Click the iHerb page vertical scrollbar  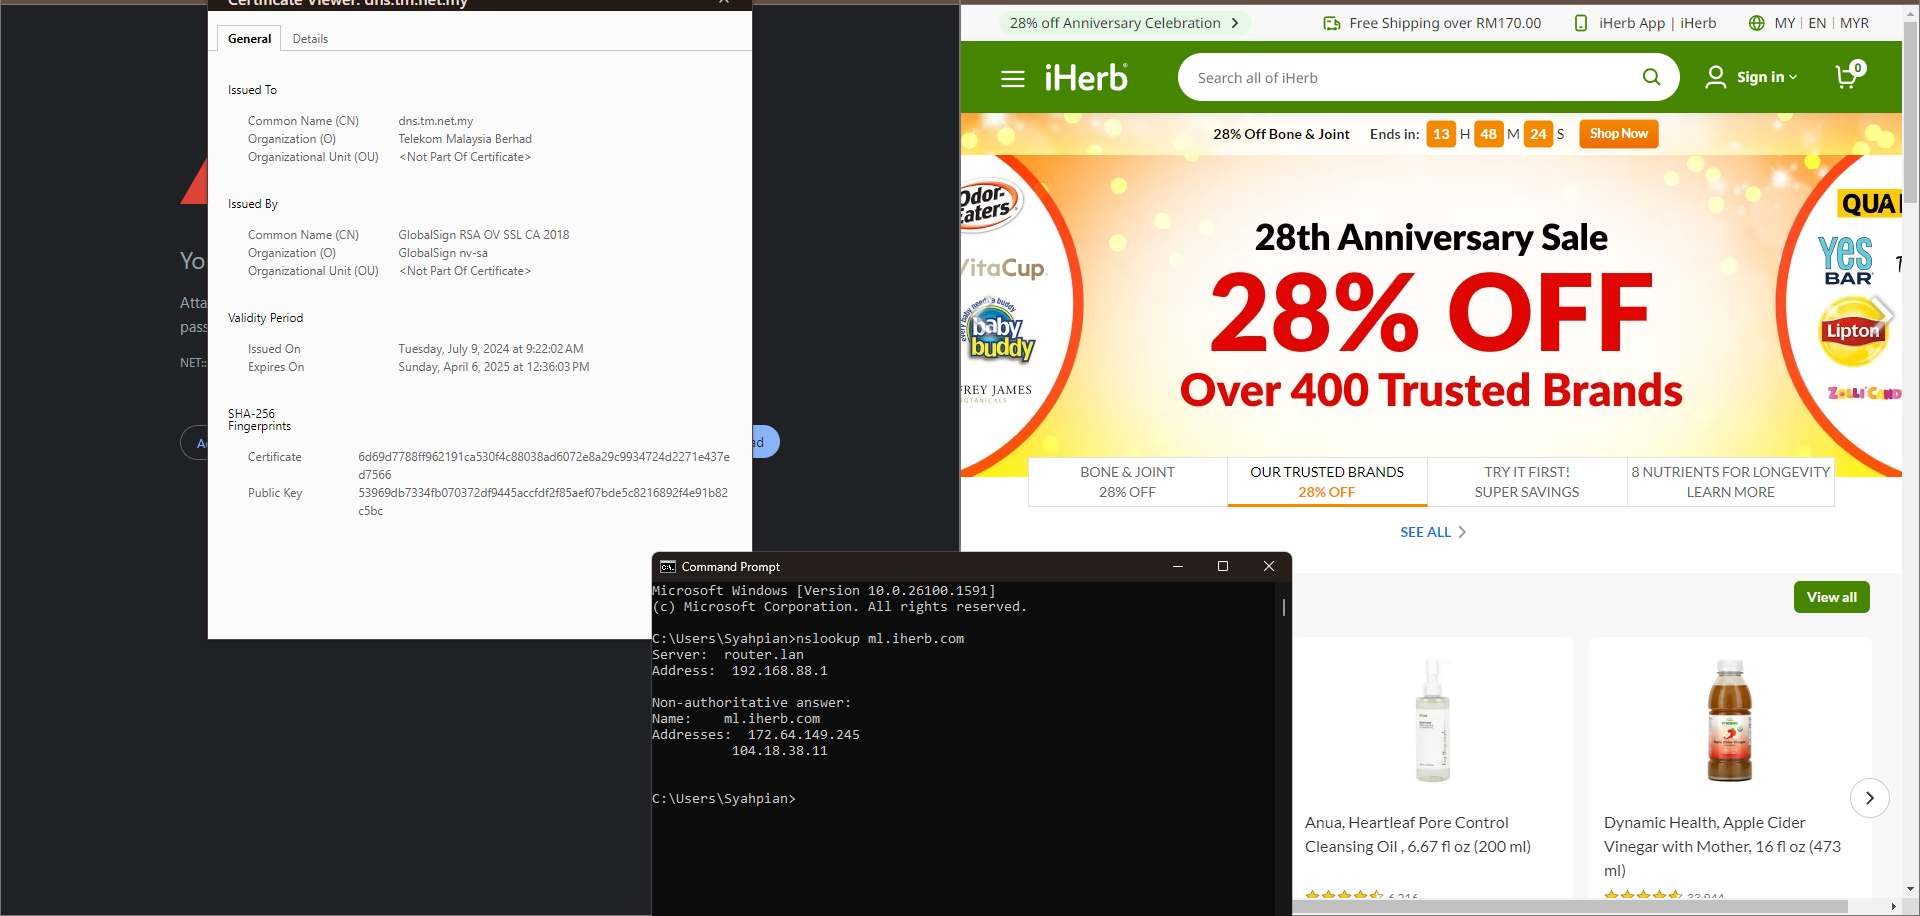pyautogui.click(x=1910, y=110)
